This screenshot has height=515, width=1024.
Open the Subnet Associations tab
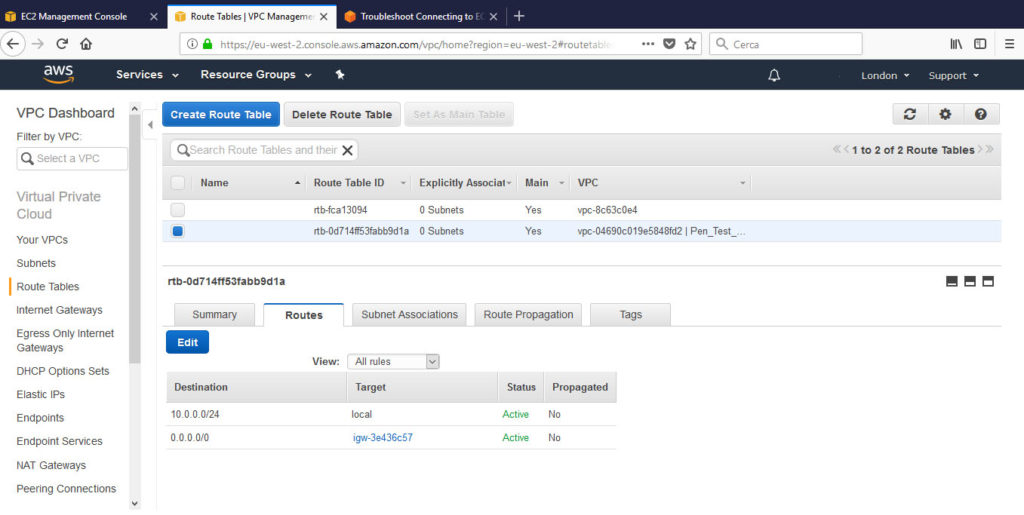coord(409,315)
